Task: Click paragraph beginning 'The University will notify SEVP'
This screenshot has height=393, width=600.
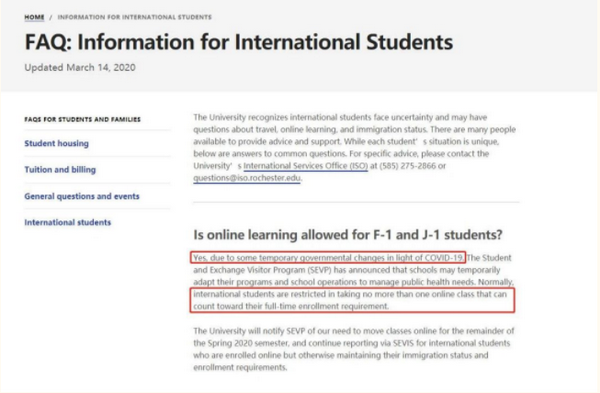Action: [x=354, y=349]
